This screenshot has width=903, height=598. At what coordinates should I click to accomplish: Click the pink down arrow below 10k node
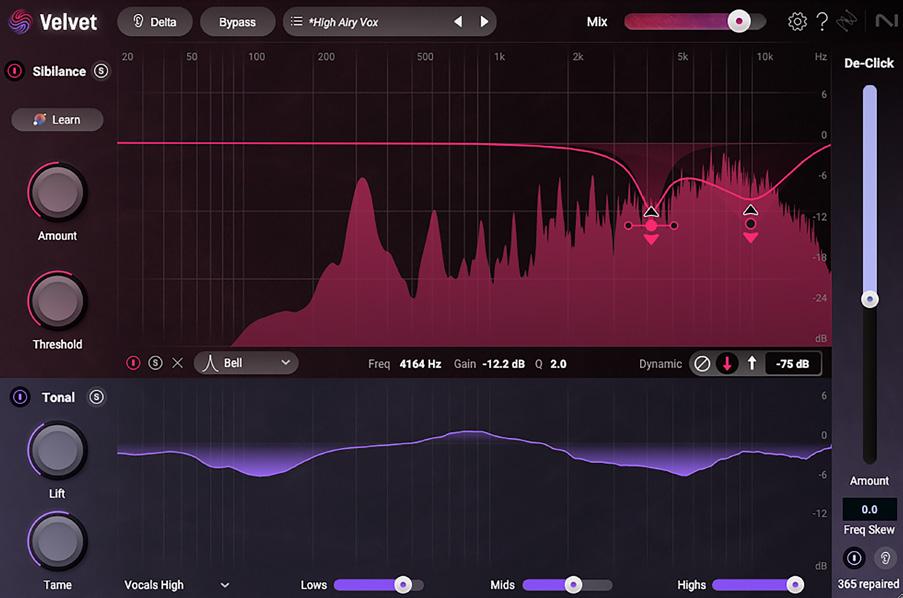[750, 237]
